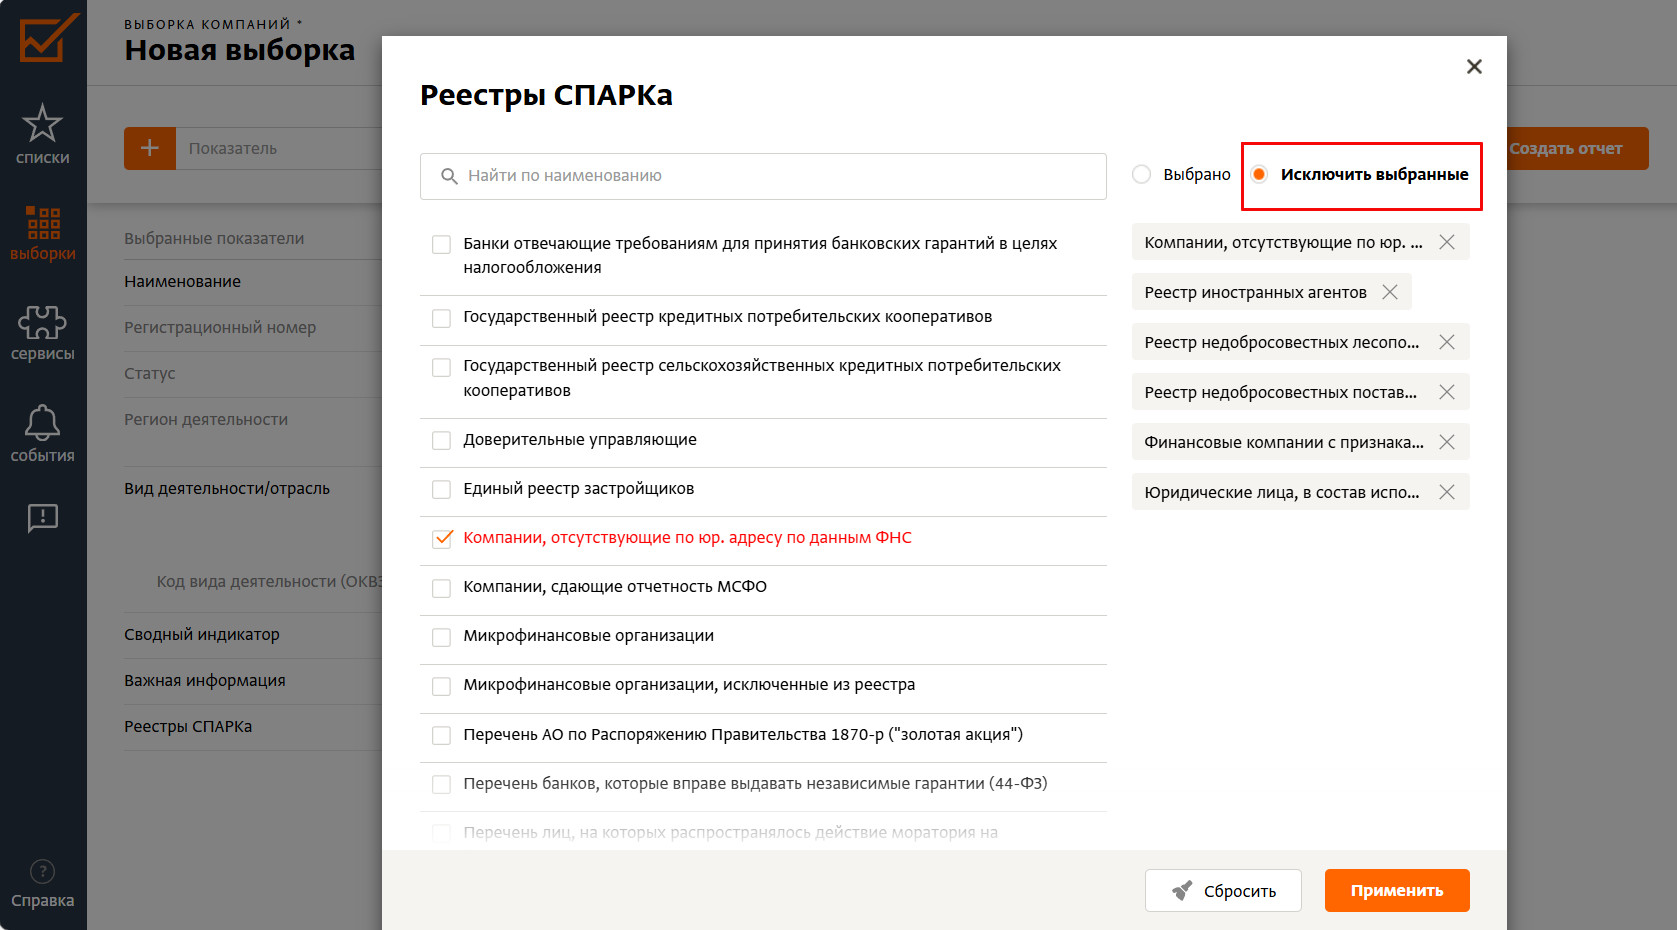Click selected chip text 'Реестр иностранных агентов'
The height and width of the screenshot is (930, 1677).
[x=1255, y=292]
